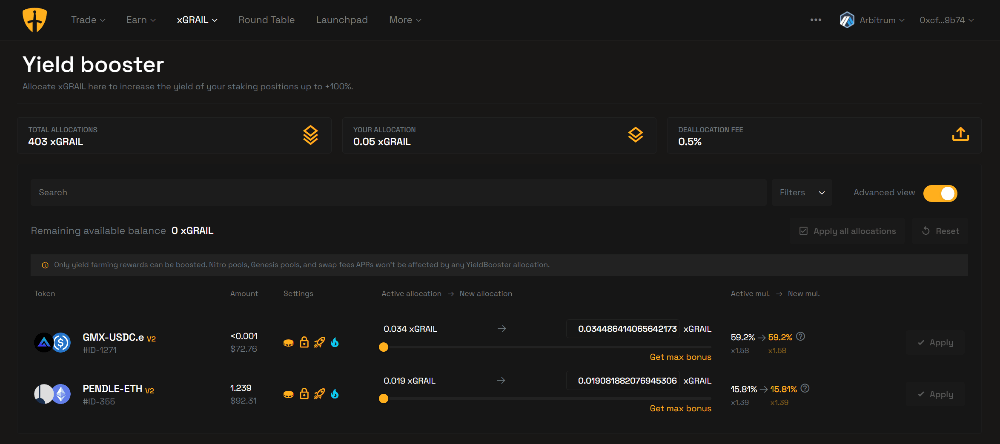1000x444 pixels.
Task: Click the 0.05 xGRAIL your allocation value
Action: [381, 142]
